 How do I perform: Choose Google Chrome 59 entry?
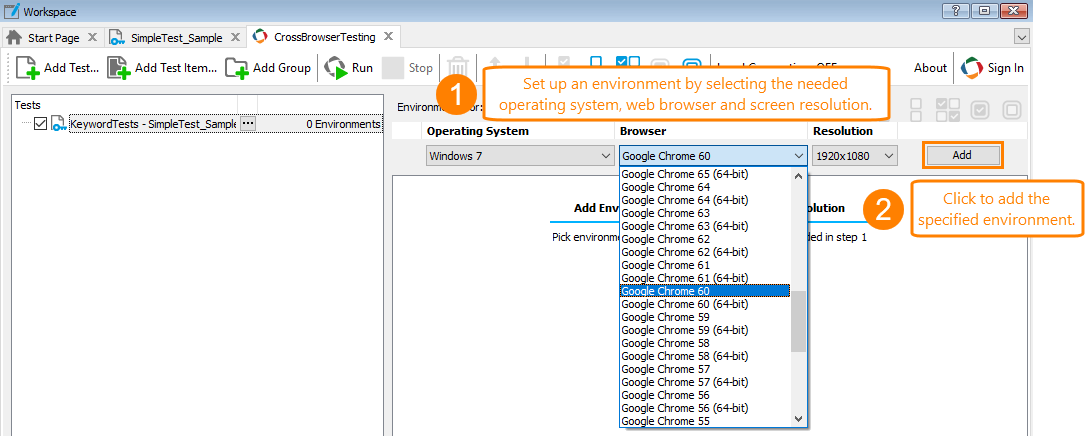(x=705, y=317)
